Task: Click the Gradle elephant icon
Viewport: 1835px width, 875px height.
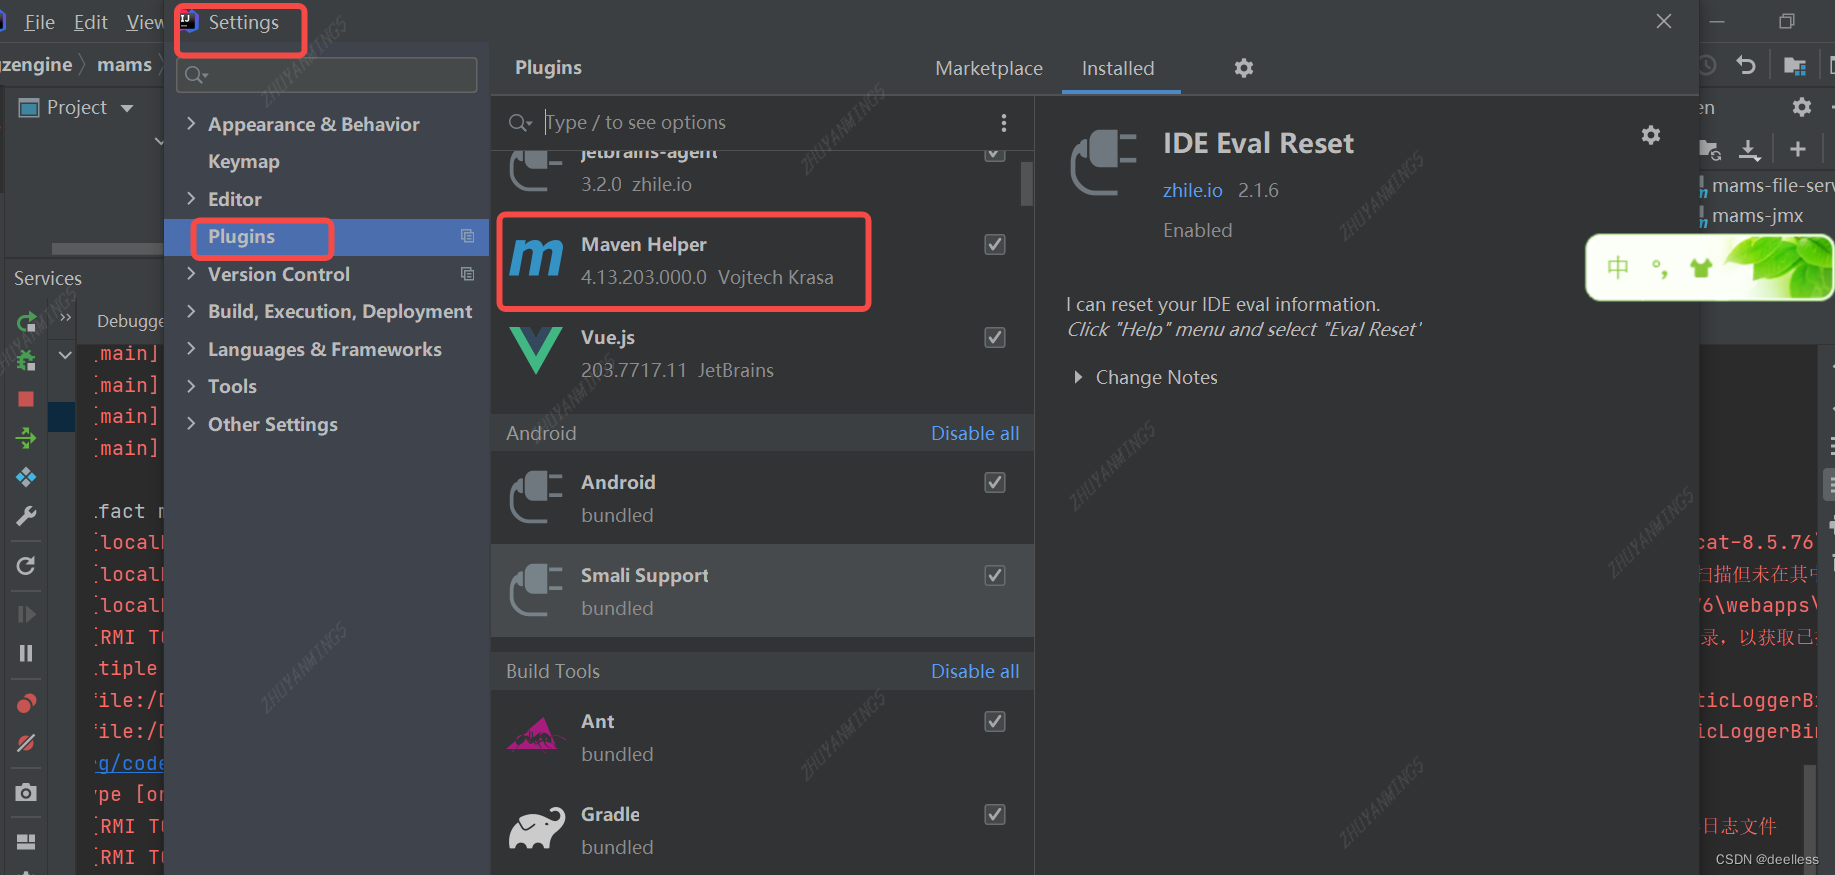Action: 537,829
